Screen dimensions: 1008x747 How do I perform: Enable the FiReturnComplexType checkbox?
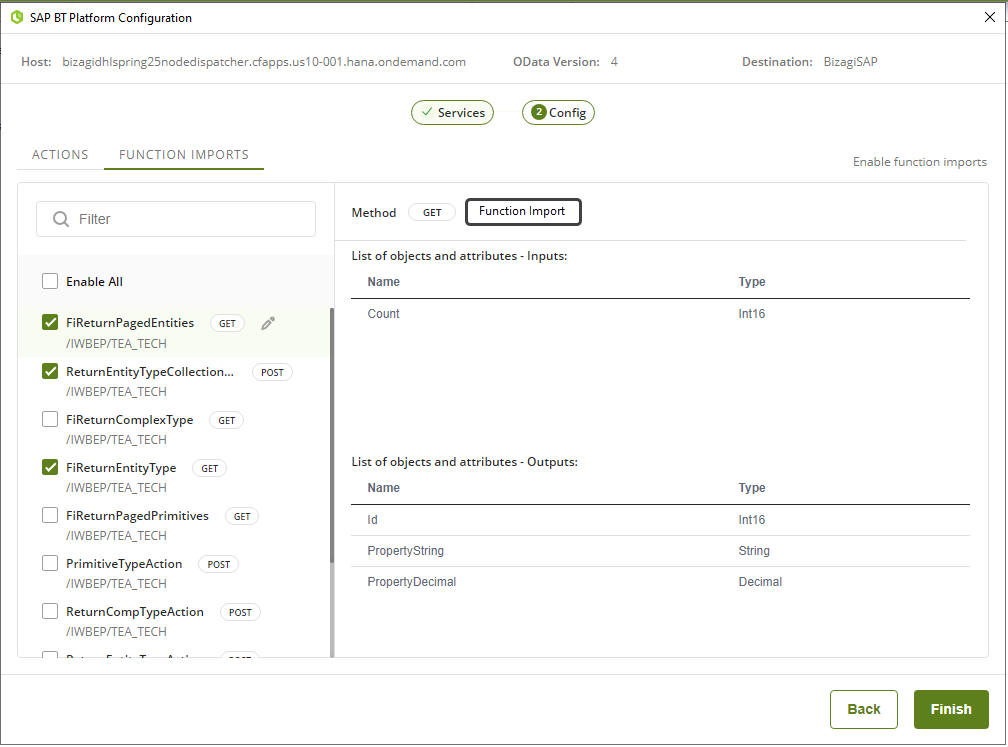click(x=50, y=420)
